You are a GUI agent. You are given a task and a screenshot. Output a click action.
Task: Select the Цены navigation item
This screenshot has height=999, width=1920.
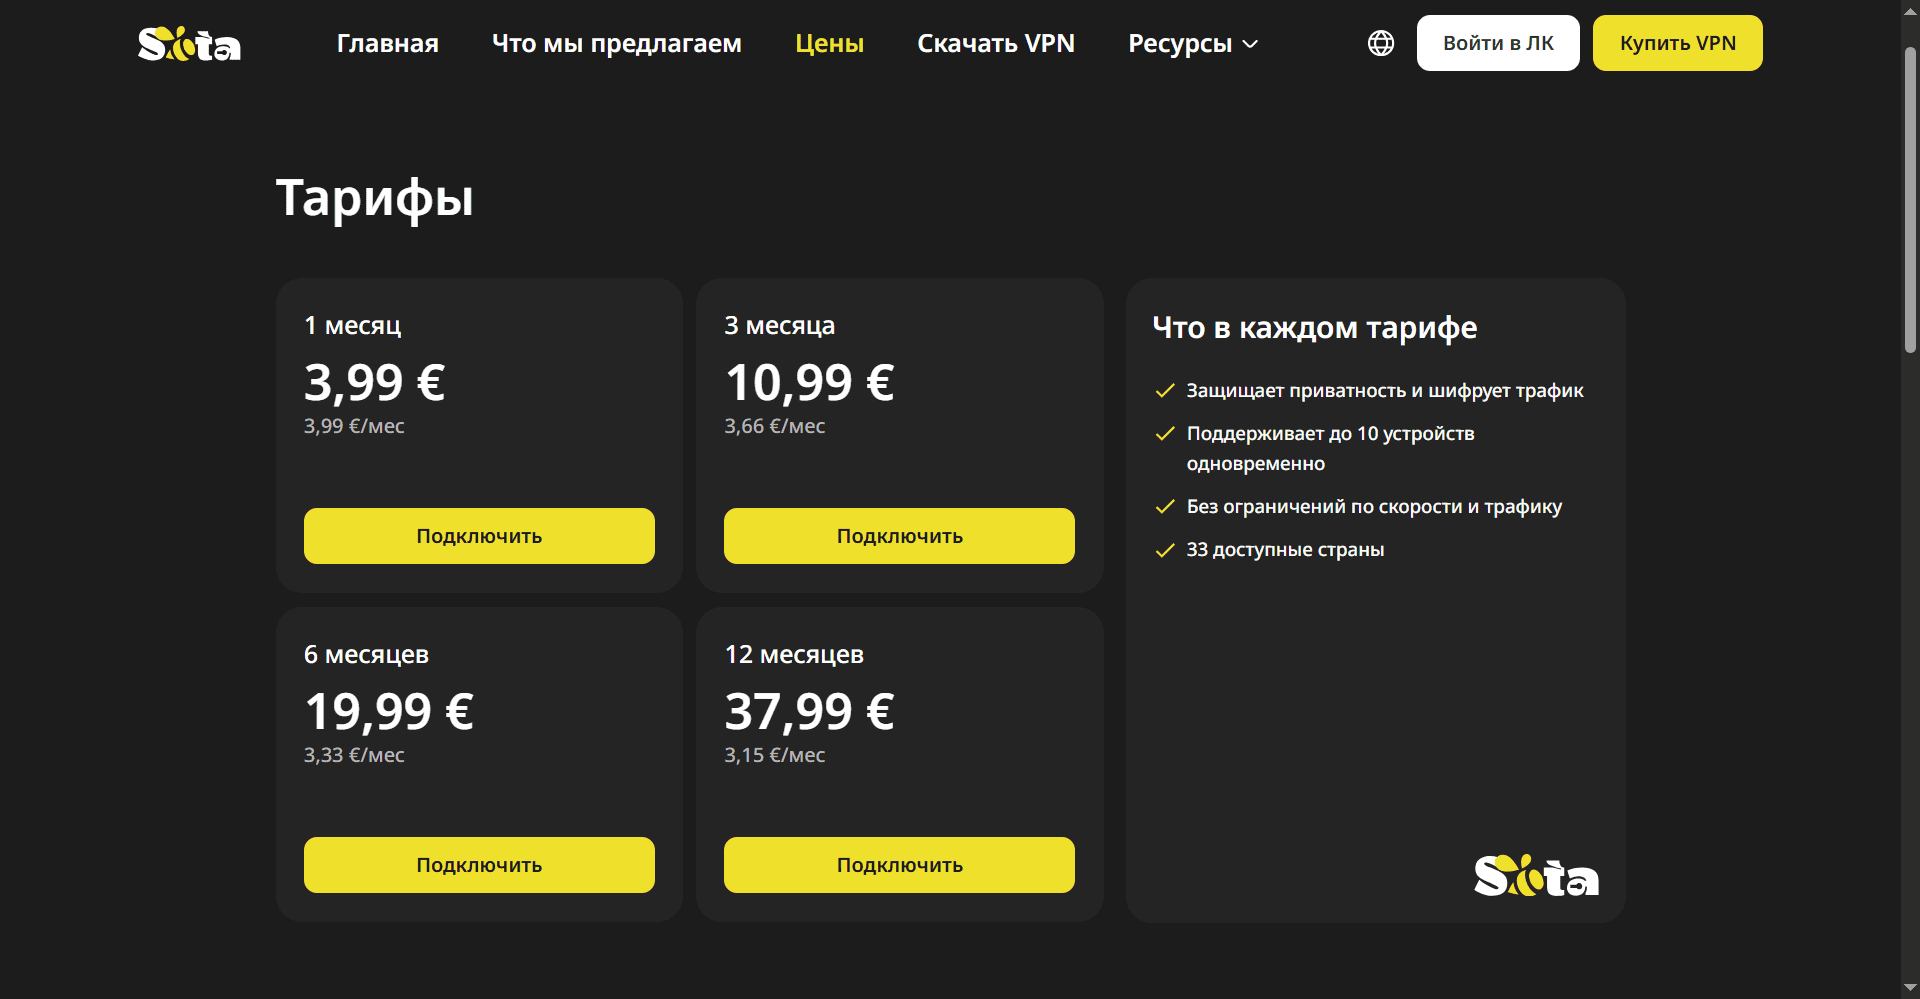830,43
